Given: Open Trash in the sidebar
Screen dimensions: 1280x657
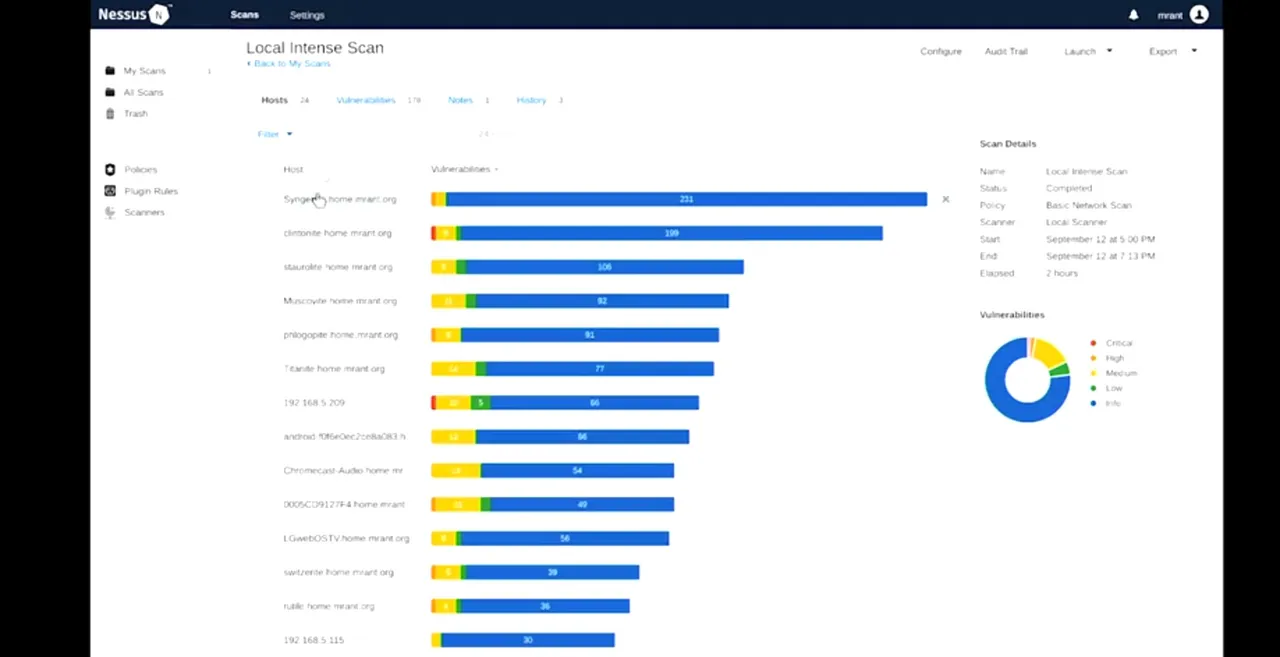Looking at the screenshot, I should [x=135, y=113].
